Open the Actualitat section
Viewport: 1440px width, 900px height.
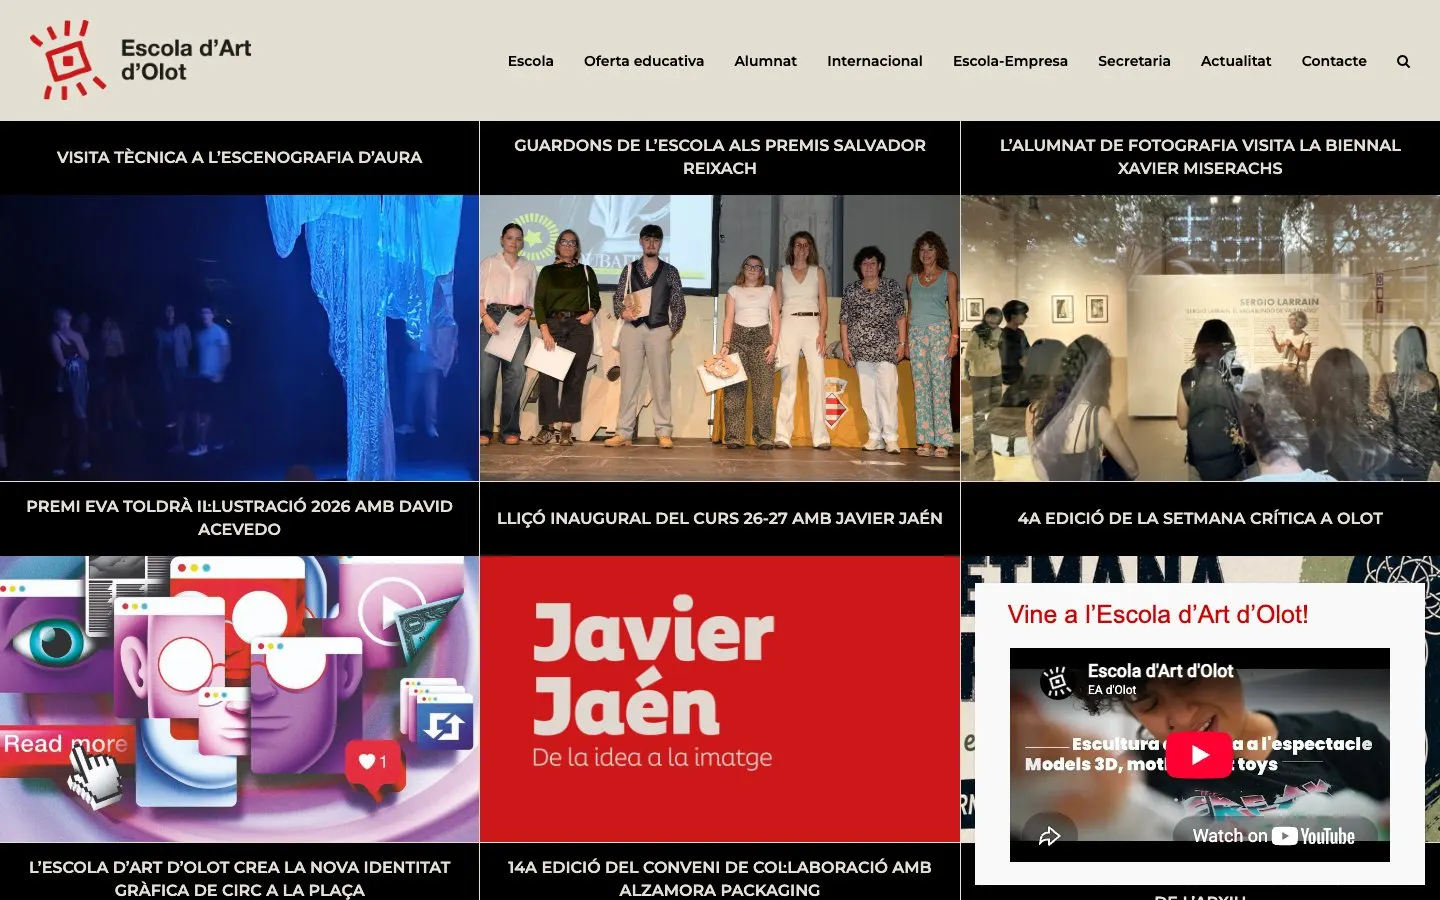(1236, 61)
